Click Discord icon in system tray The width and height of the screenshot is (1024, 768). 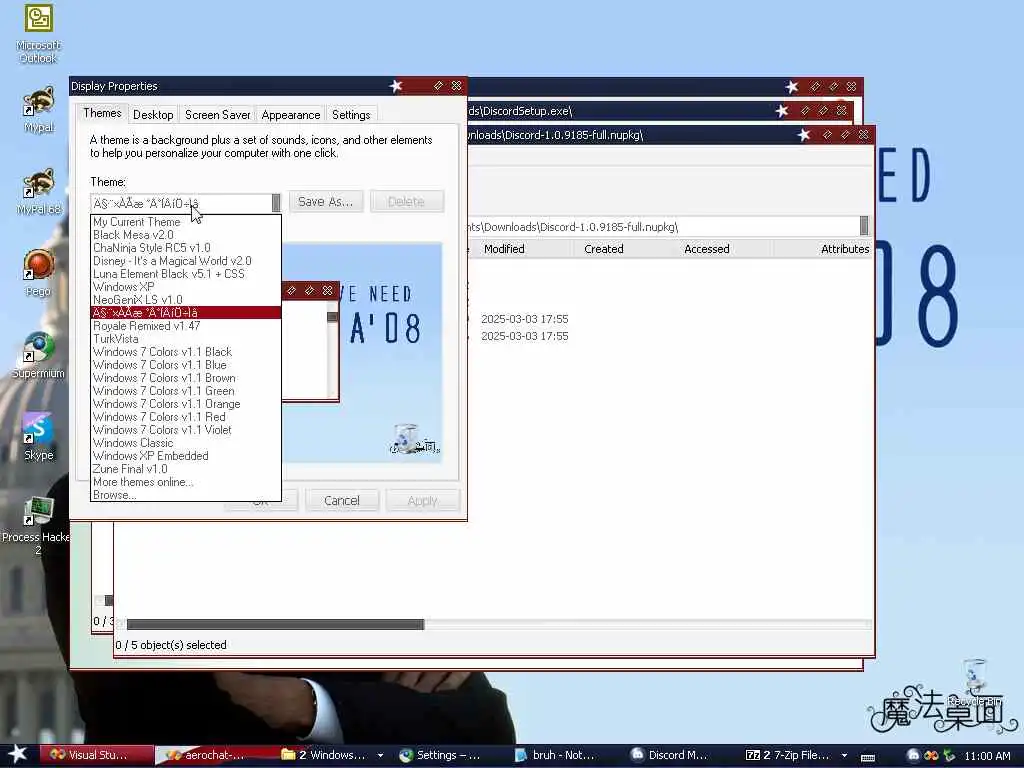[x=913, y=756]
